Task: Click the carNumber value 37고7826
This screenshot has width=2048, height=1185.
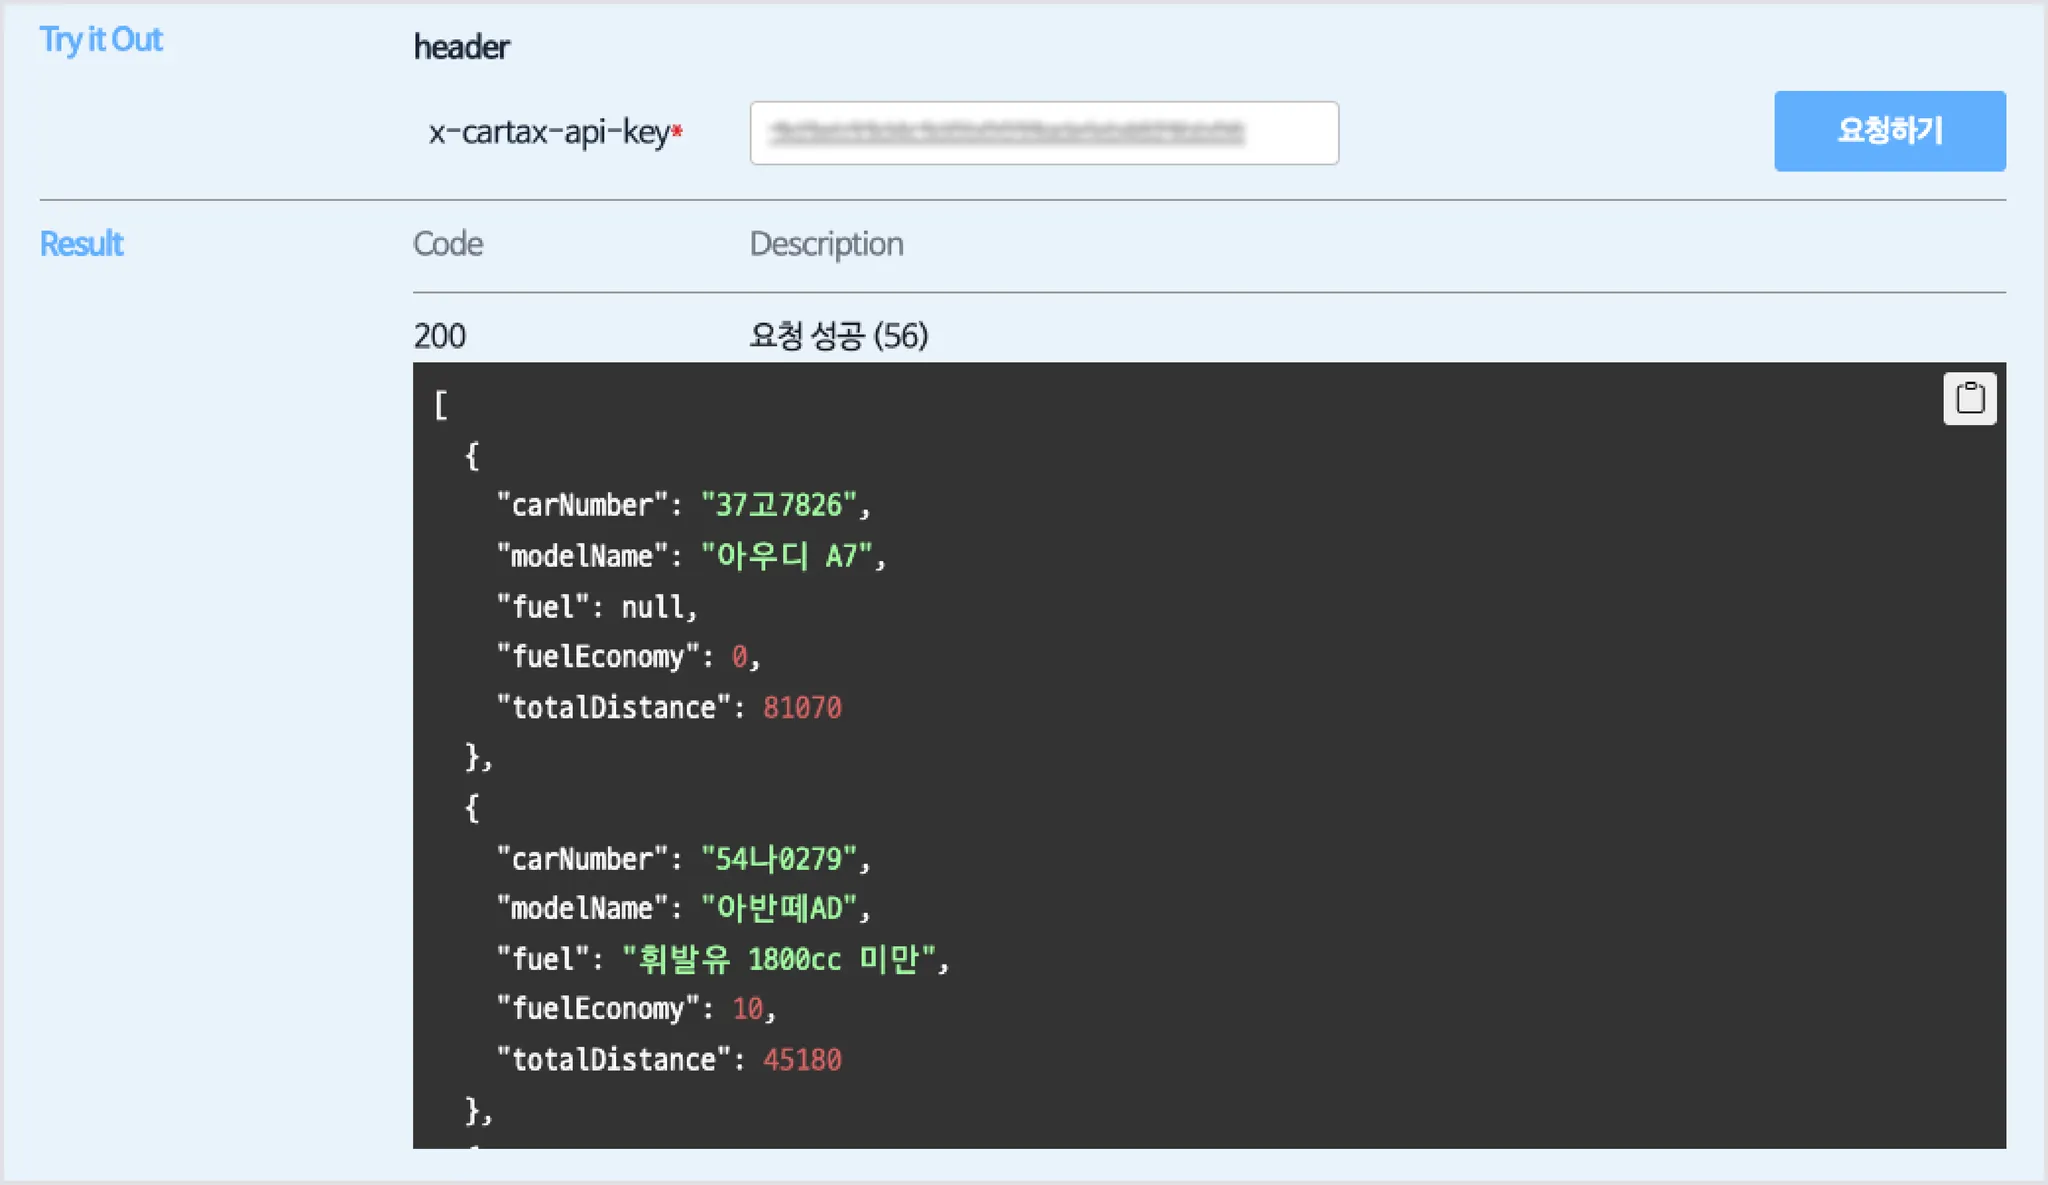Action: [779, 505]
